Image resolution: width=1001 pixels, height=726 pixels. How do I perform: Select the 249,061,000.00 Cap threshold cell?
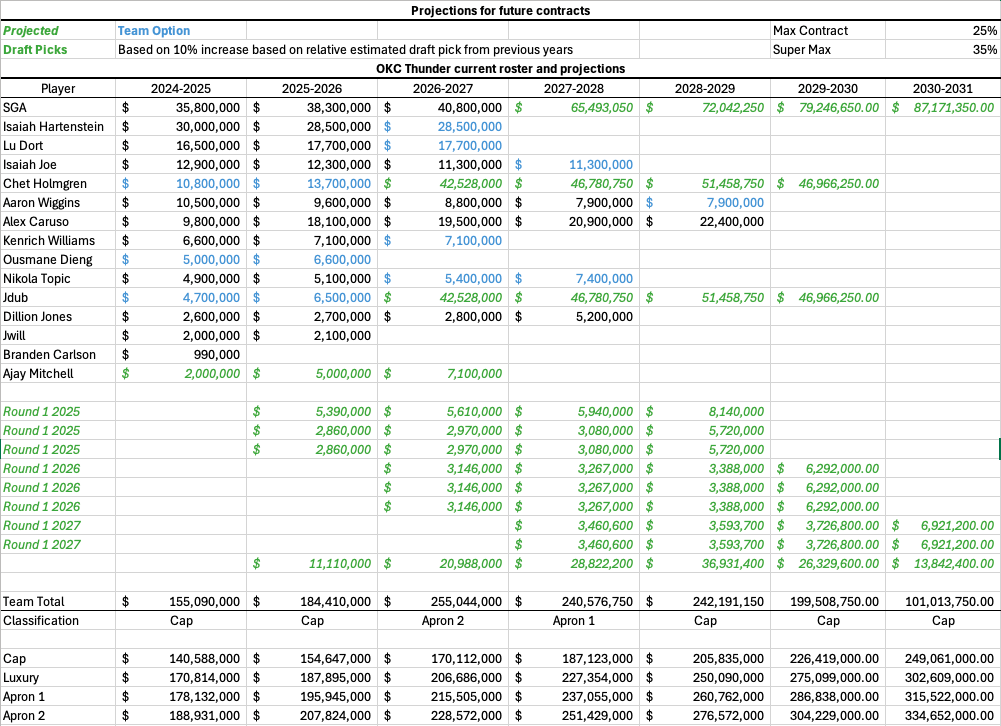click(x=942, y=659)
